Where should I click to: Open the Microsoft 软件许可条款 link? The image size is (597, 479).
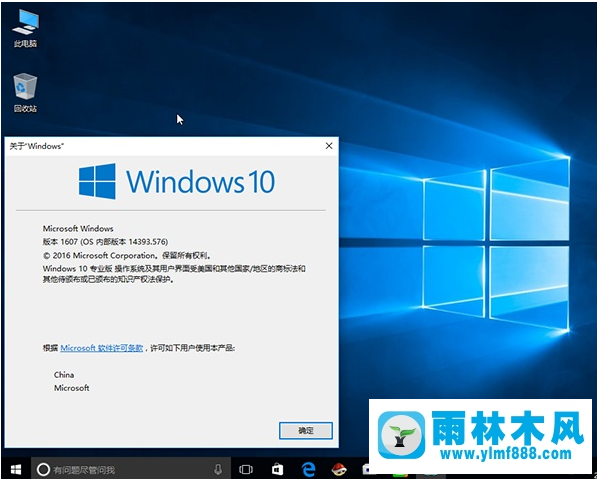(102, 348)
